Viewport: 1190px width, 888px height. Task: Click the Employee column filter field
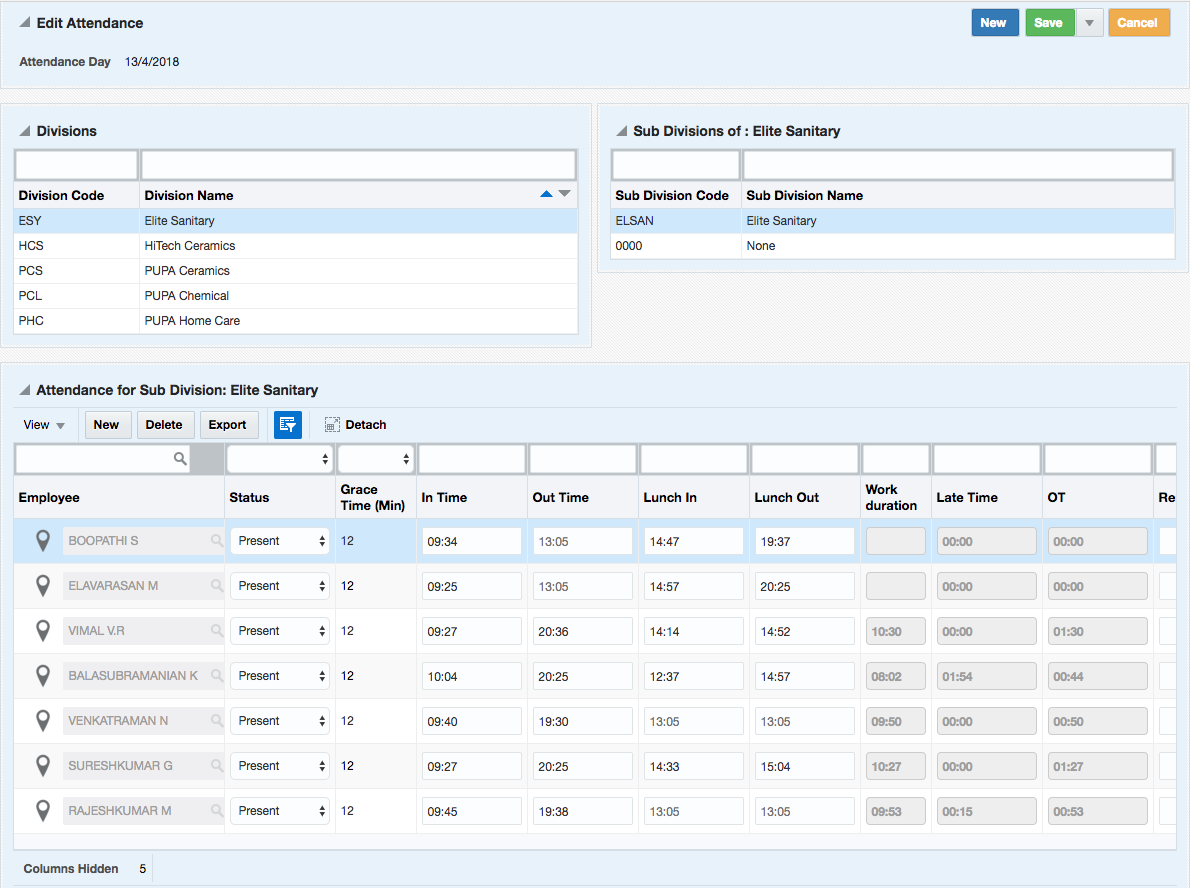pyautogui.click(x=102, y=458)
